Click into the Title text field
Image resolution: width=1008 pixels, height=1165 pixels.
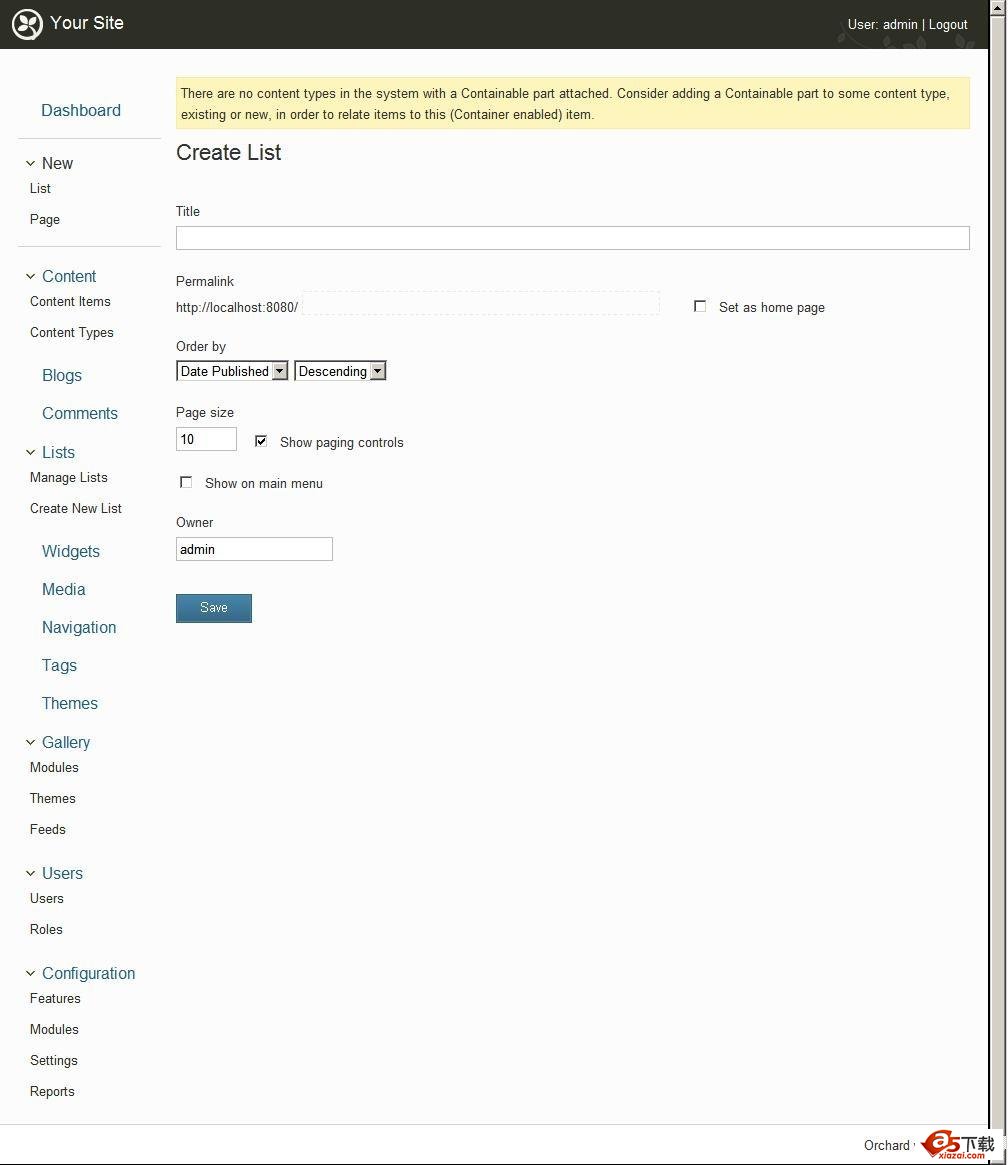pos(573,238)
